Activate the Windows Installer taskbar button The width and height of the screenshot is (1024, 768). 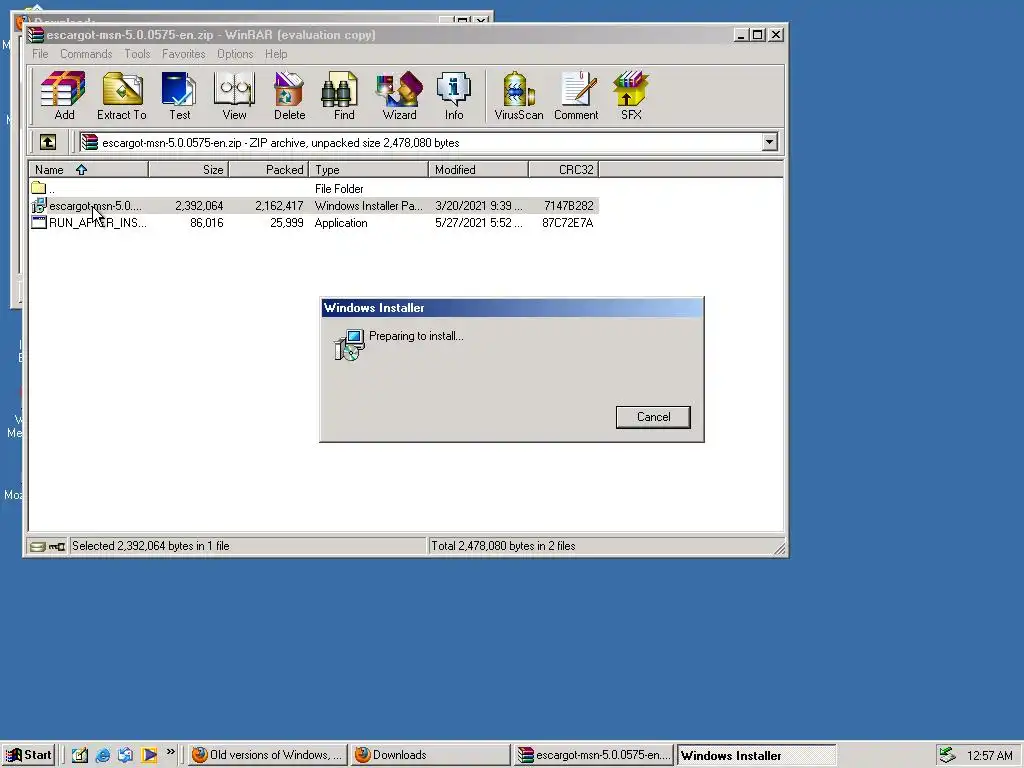[x=757, y=755]
